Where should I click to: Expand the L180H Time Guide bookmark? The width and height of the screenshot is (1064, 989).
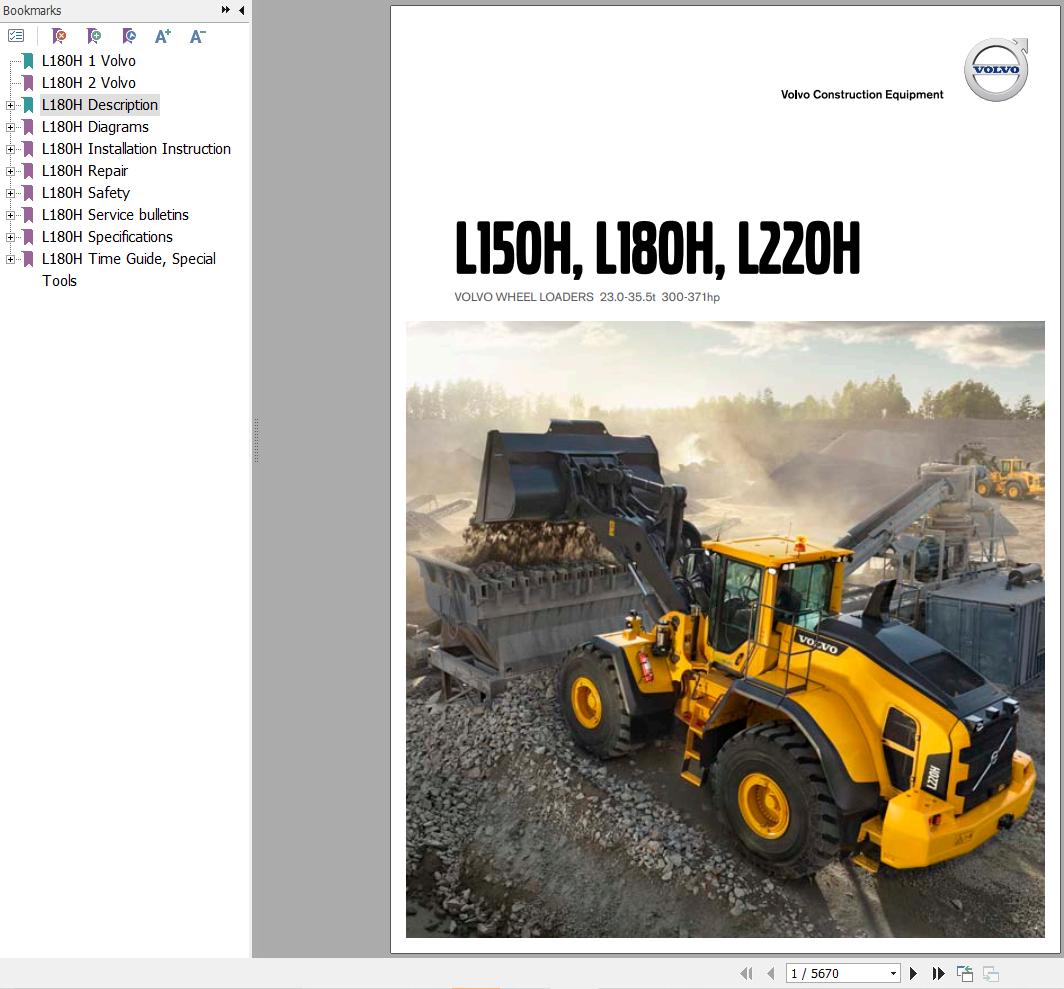(10, 259)
